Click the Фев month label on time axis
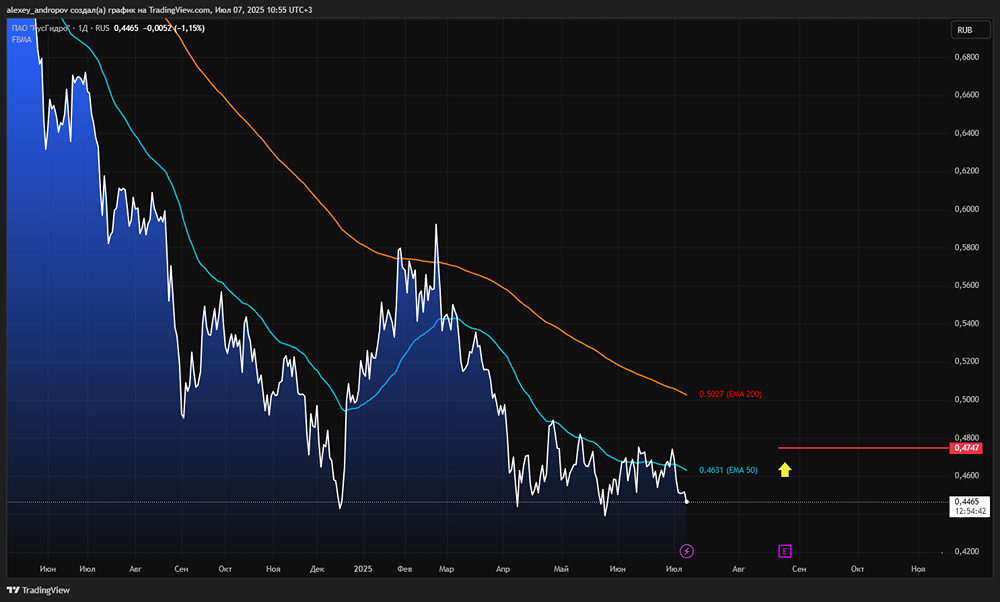 click(404, 569)
